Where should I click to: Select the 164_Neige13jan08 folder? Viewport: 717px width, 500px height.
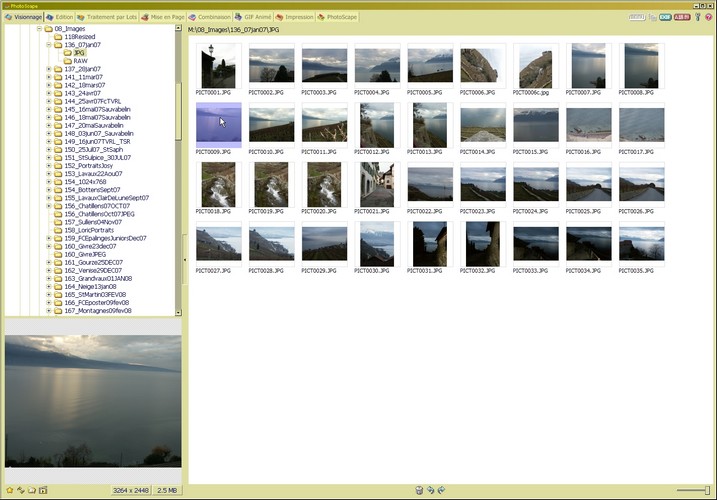pyautogui.click(x=90, y=286)
